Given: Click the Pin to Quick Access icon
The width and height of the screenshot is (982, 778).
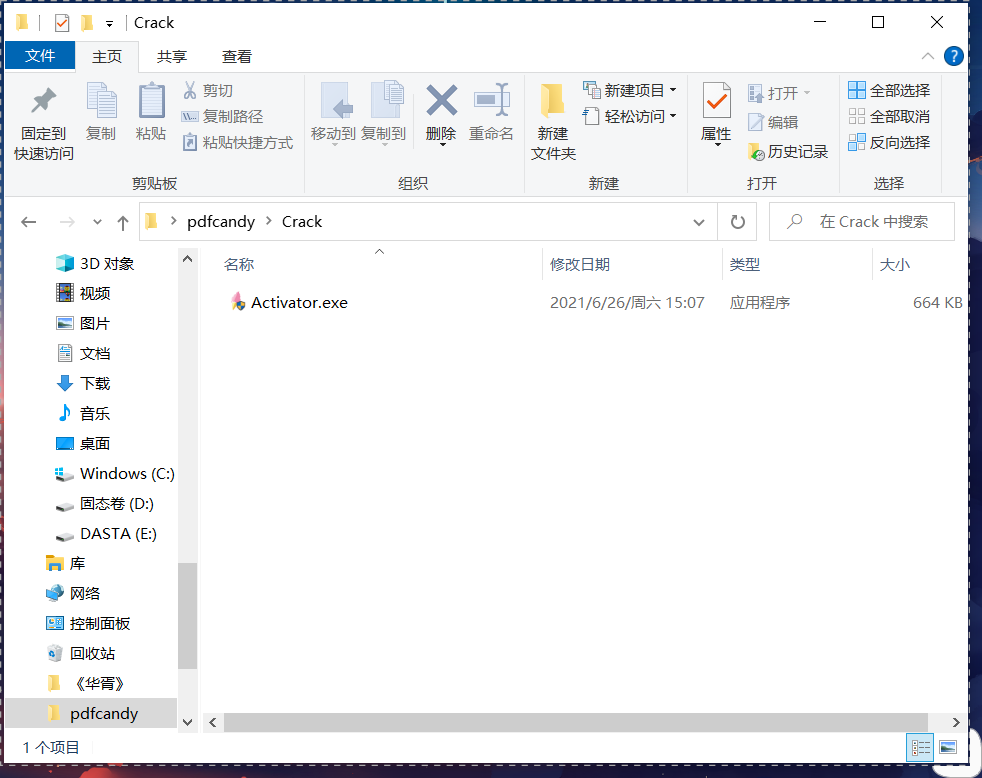Looking at the screenshot, I should coord(43,101).
